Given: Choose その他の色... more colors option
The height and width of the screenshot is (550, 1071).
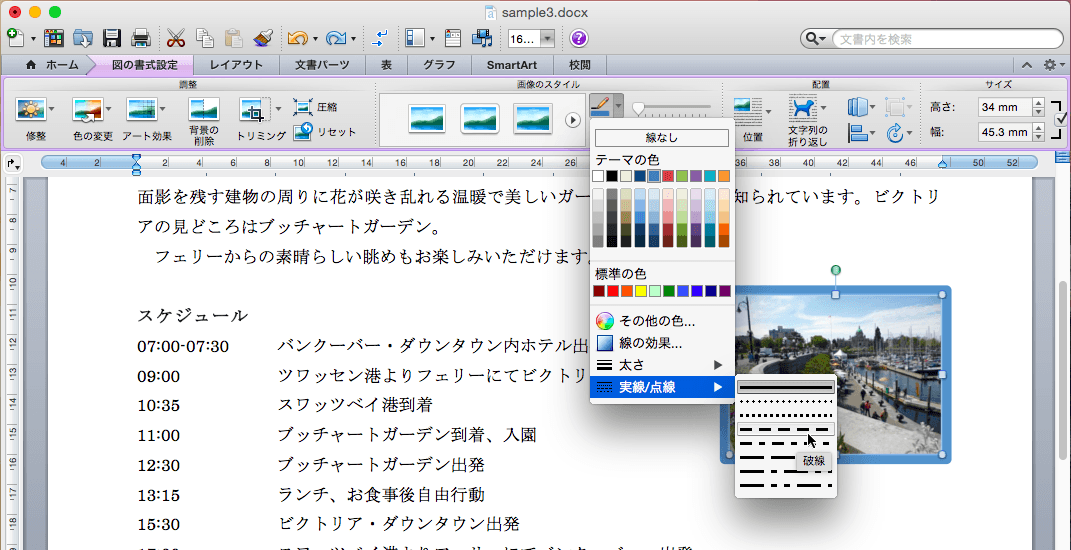Looking at the screenshot, I should click(656, 321).
